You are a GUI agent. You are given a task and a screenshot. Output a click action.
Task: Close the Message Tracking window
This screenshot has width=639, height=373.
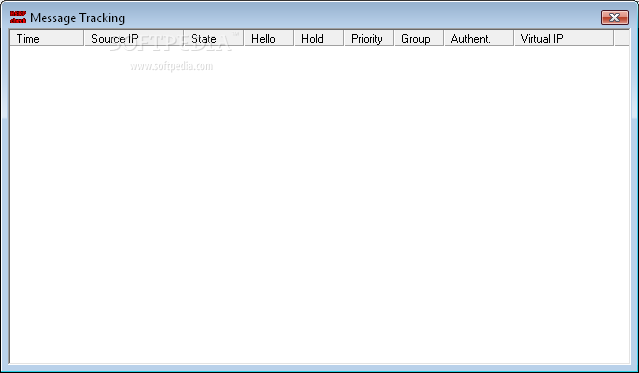615,18
